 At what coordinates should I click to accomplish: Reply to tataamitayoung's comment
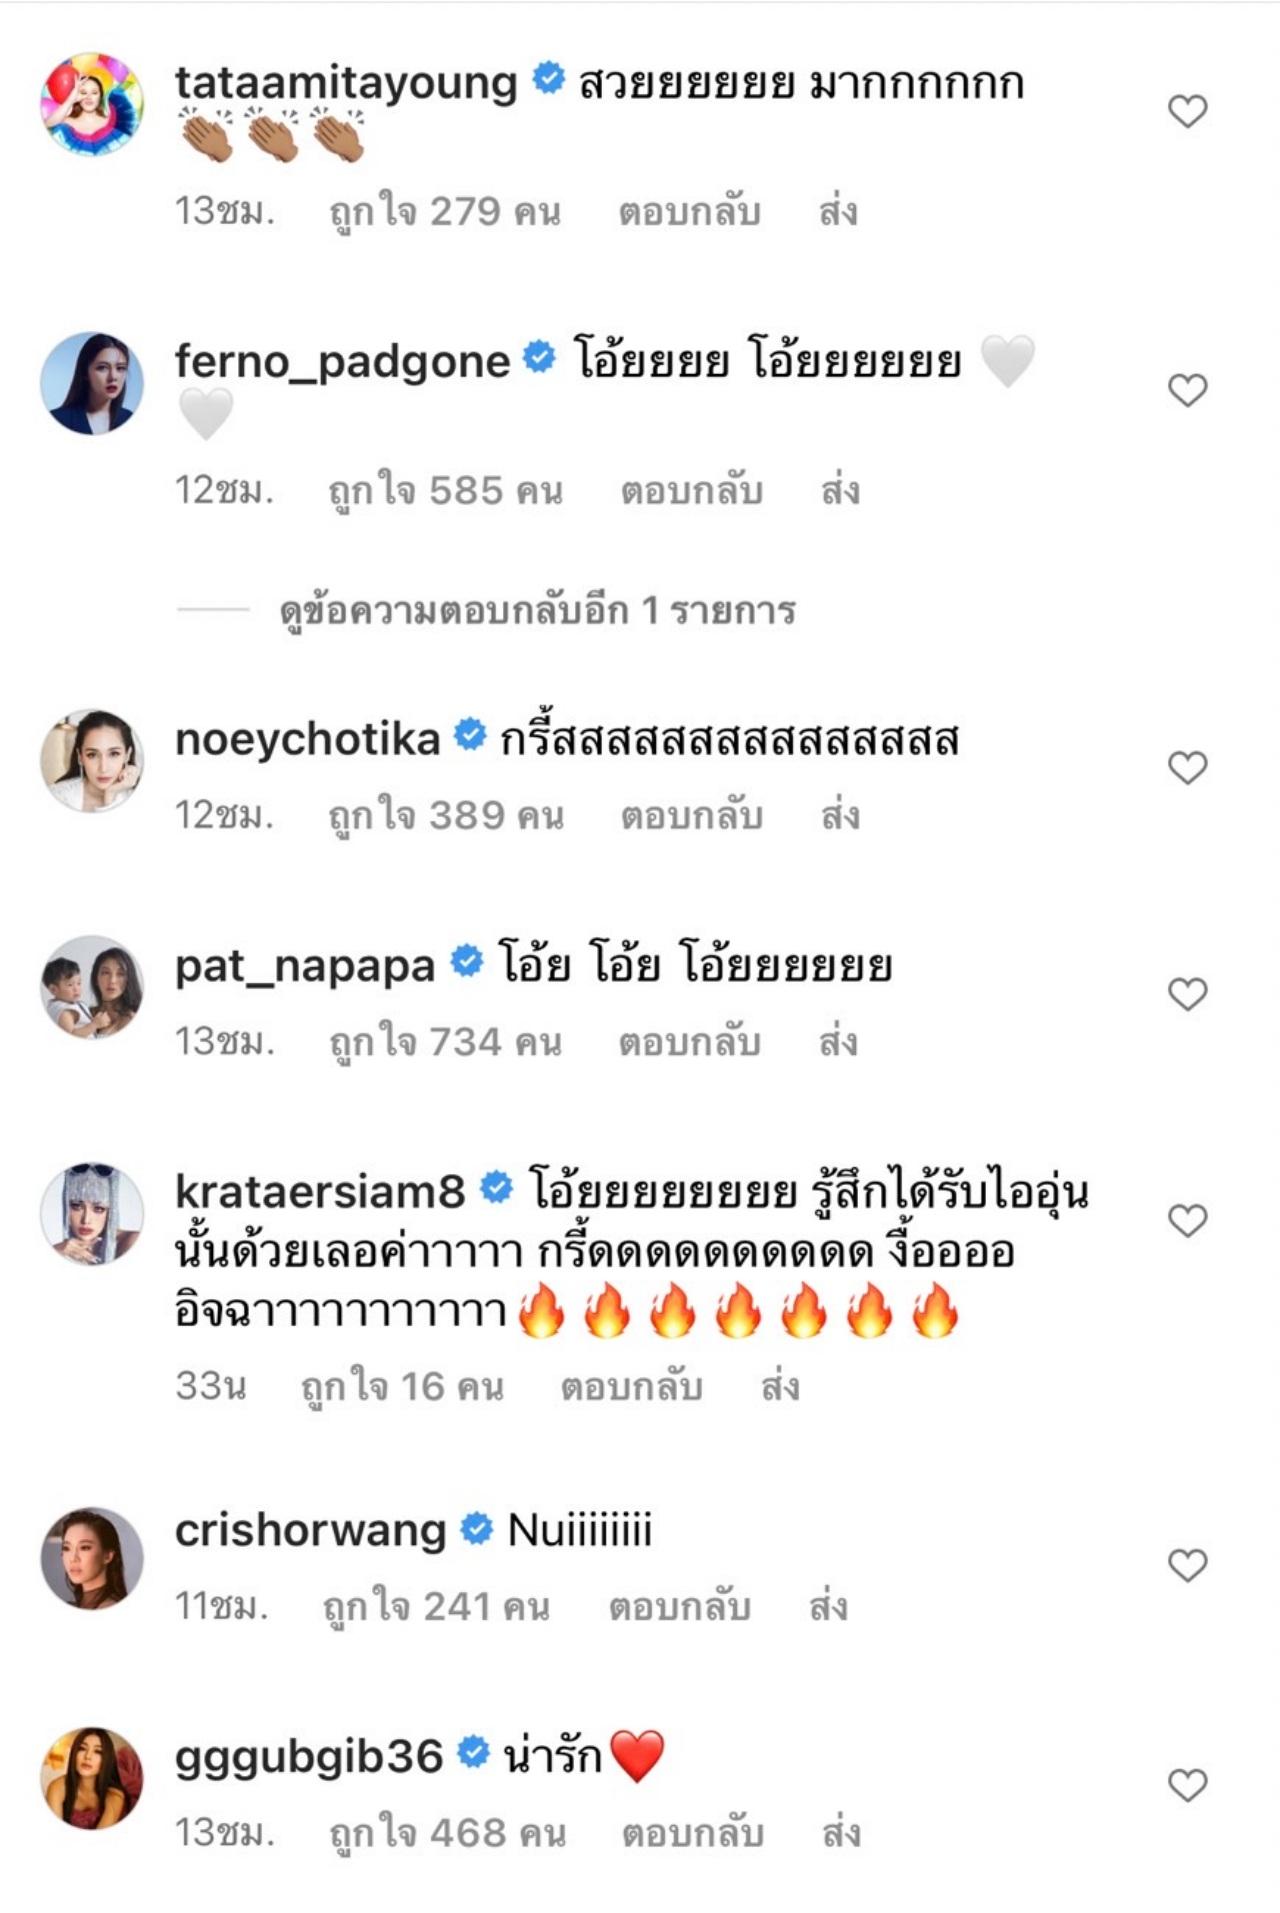pyautogui.click(x=689, y=212)
